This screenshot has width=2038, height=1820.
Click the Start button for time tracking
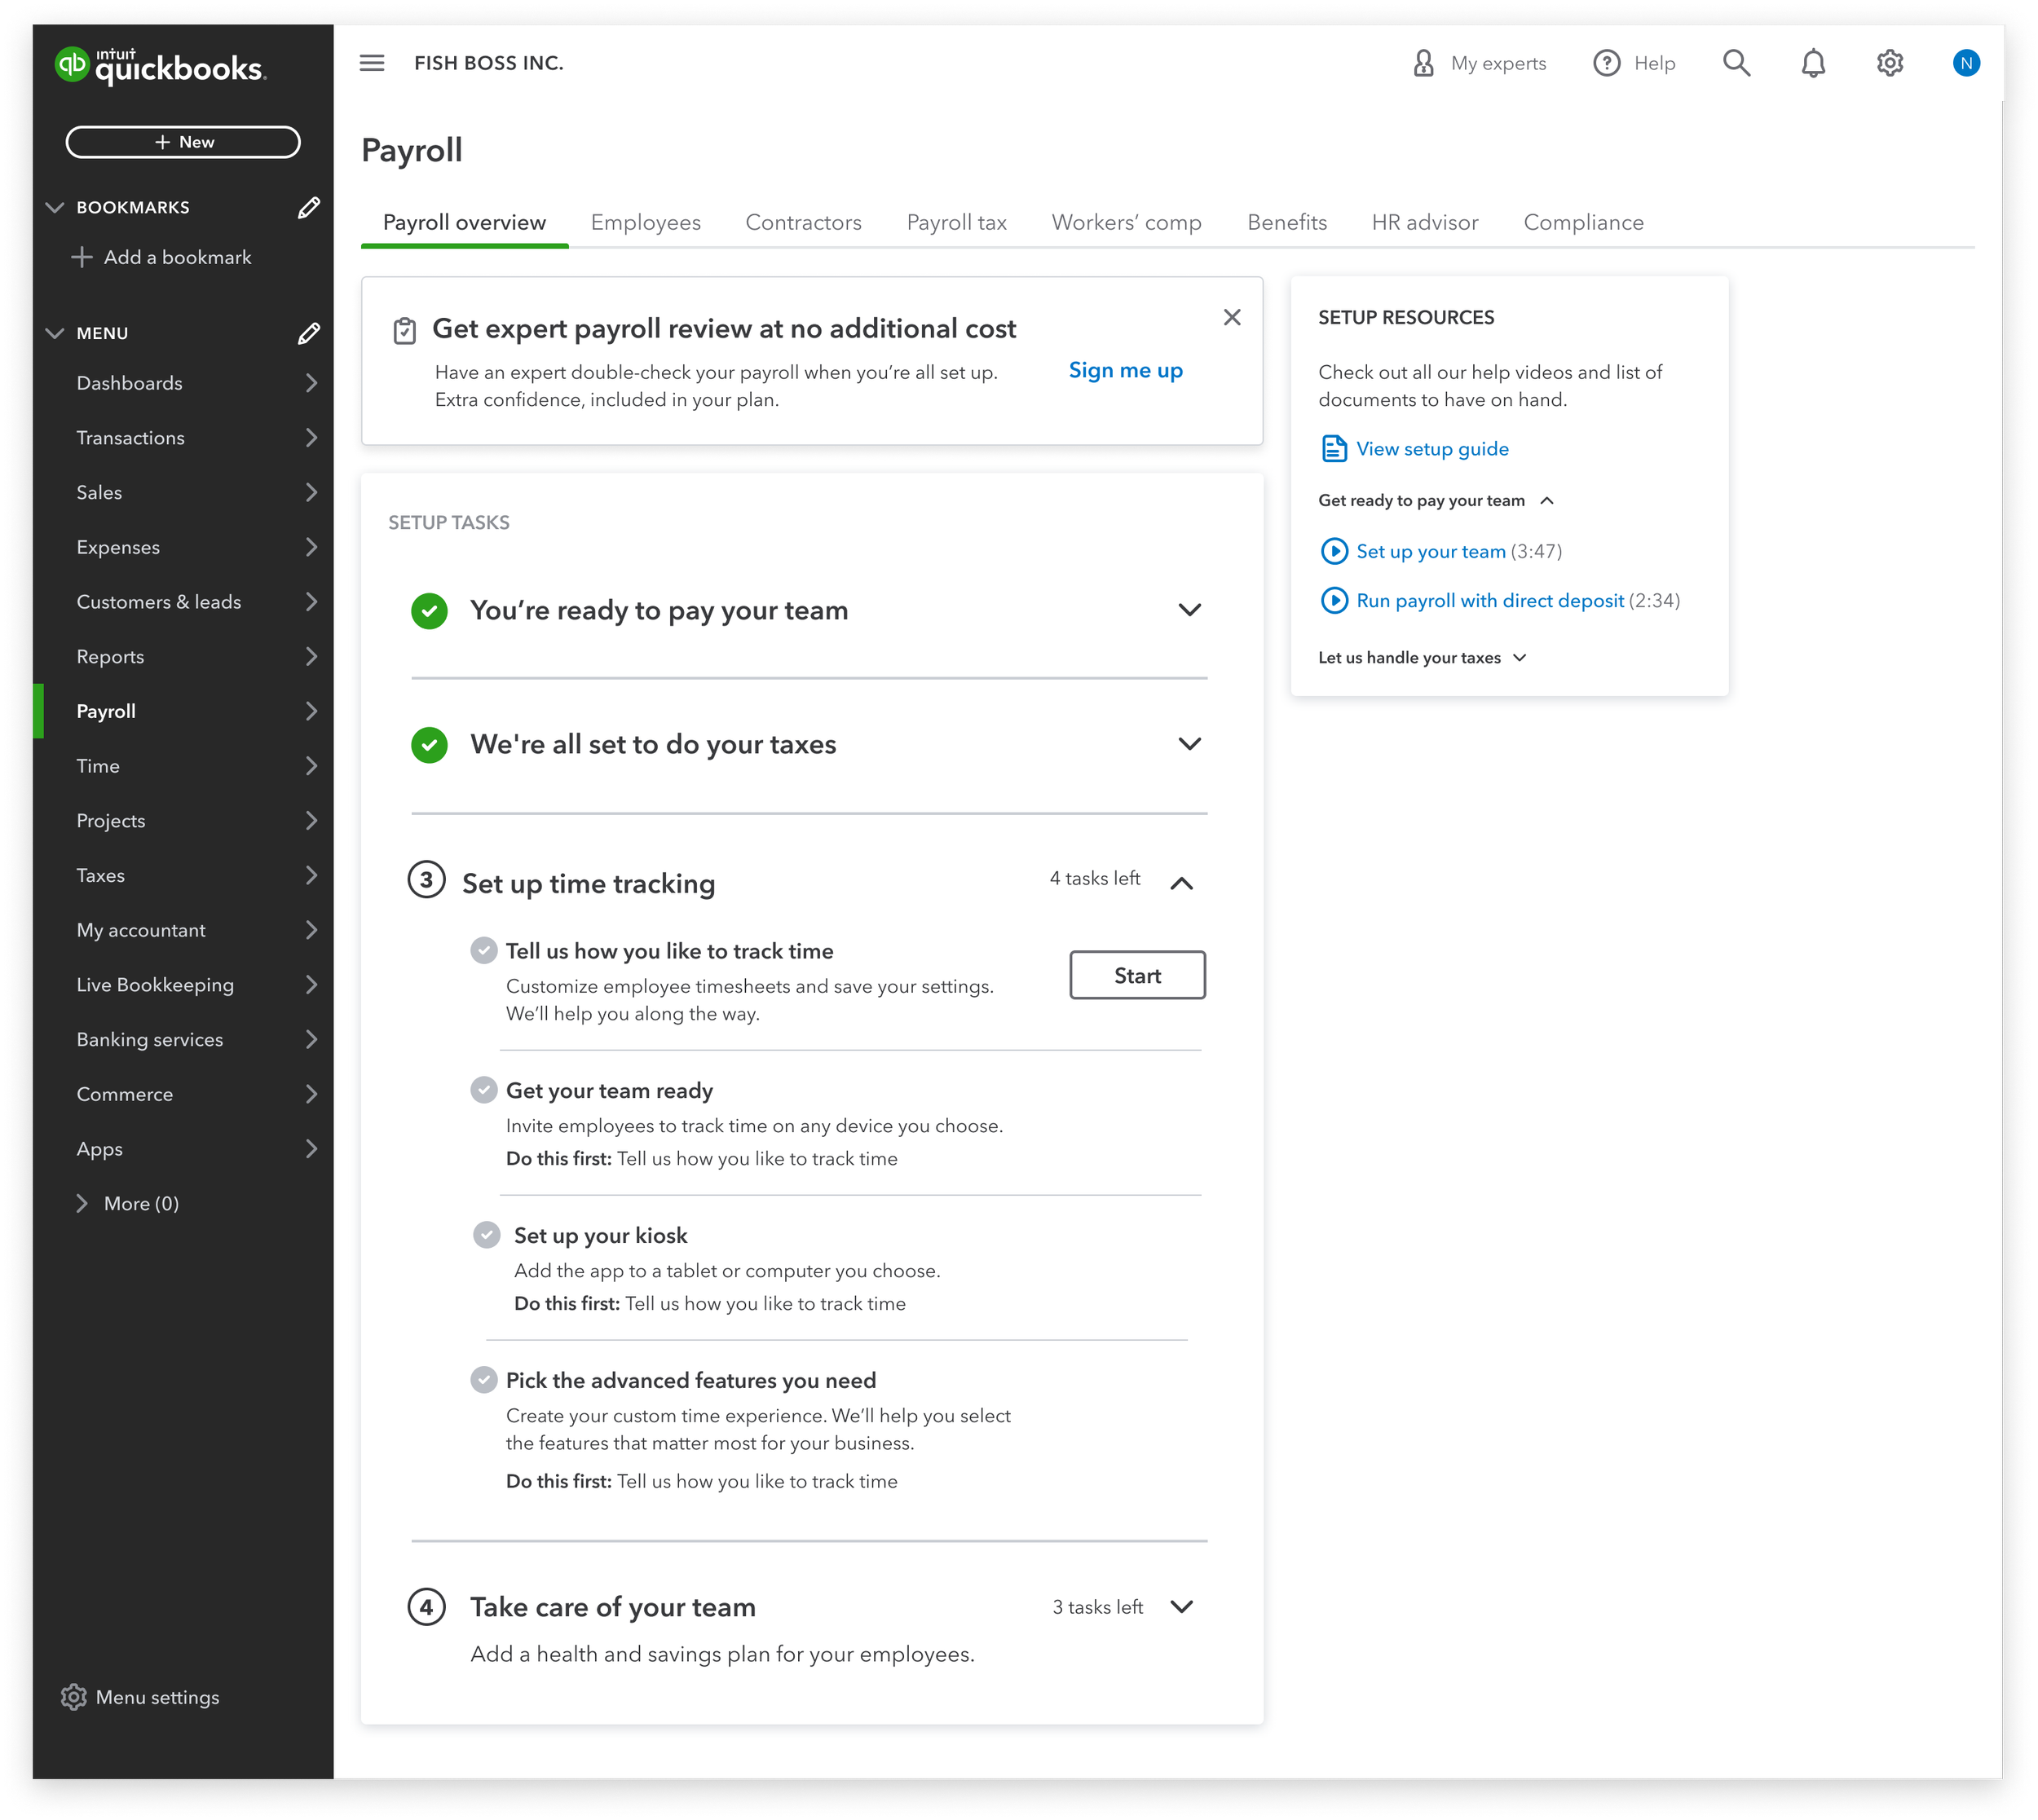tap(1137, 975)
